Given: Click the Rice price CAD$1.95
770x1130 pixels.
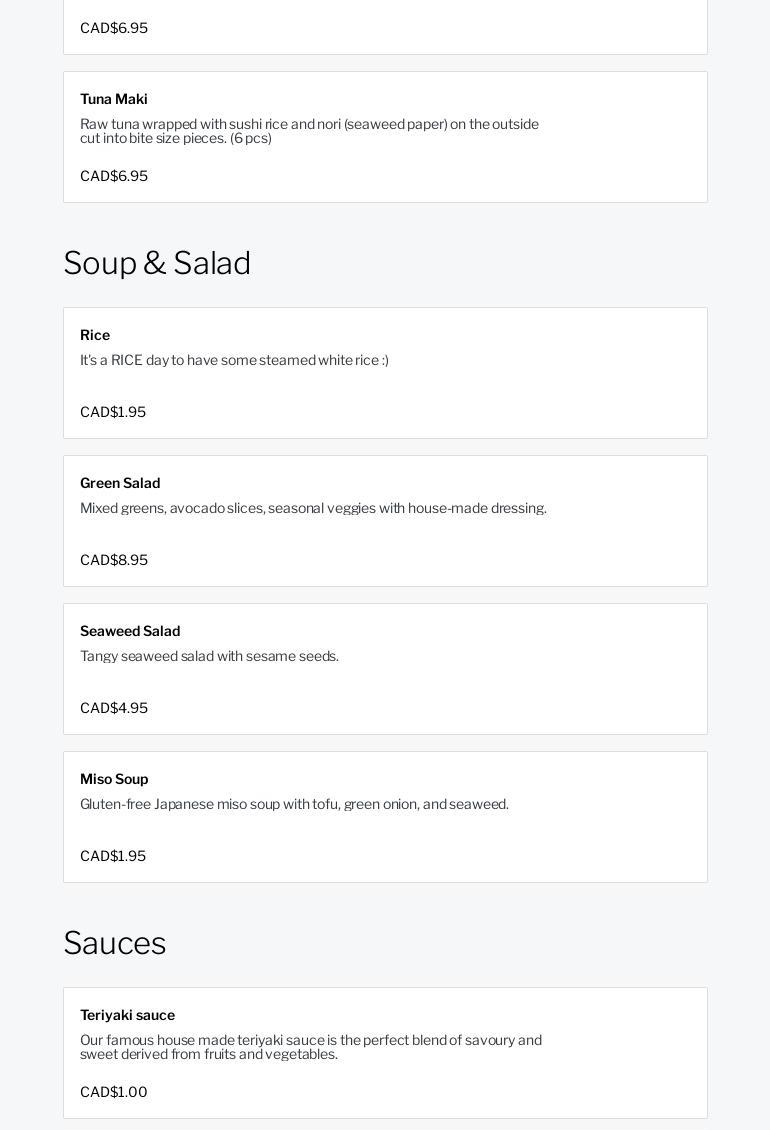Looking at the screenshot, I should pyautogui.click(x=113, y=412).
